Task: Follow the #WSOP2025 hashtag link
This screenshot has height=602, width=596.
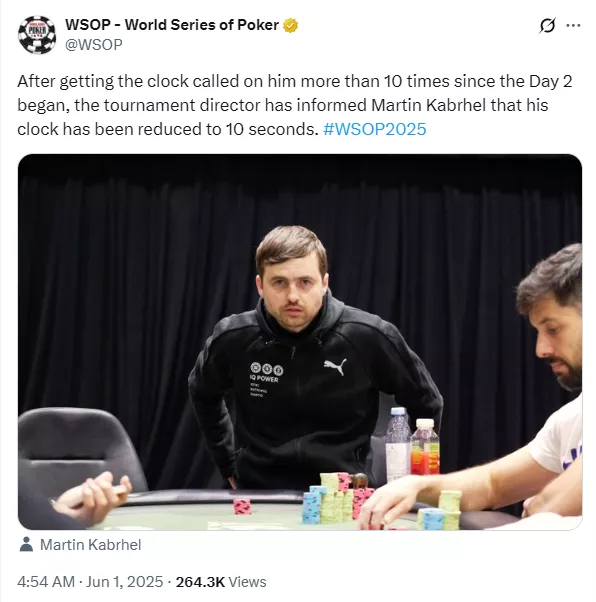Action: 375,129
